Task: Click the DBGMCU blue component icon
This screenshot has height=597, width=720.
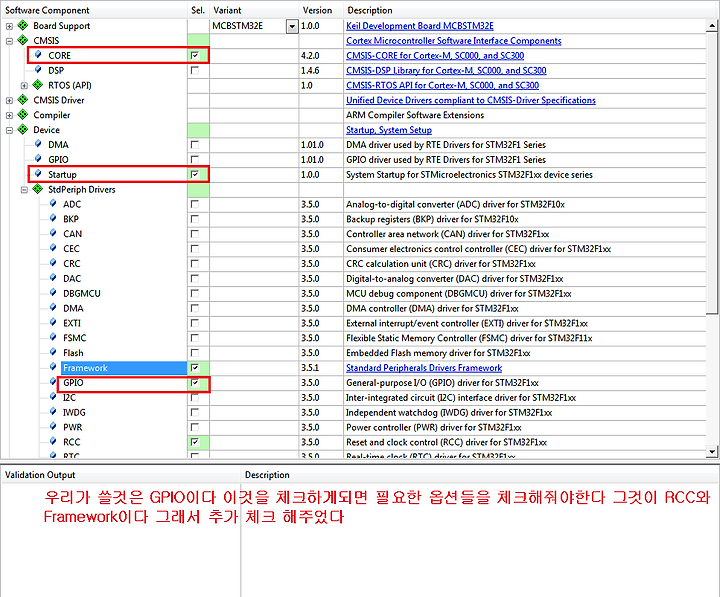Action: click(53, 293)
